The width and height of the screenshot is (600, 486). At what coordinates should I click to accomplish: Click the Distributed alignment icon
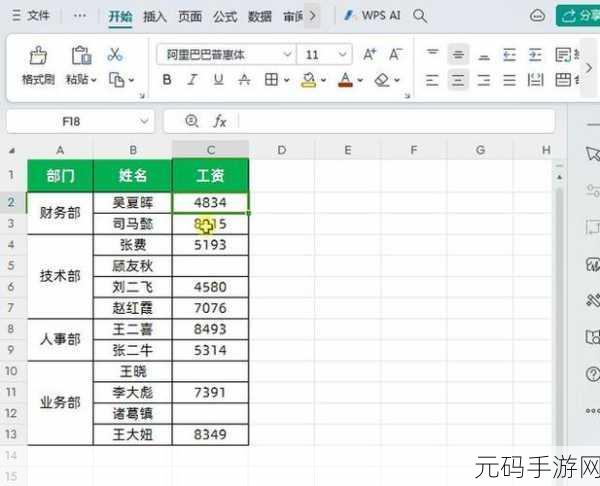[535, 80]
